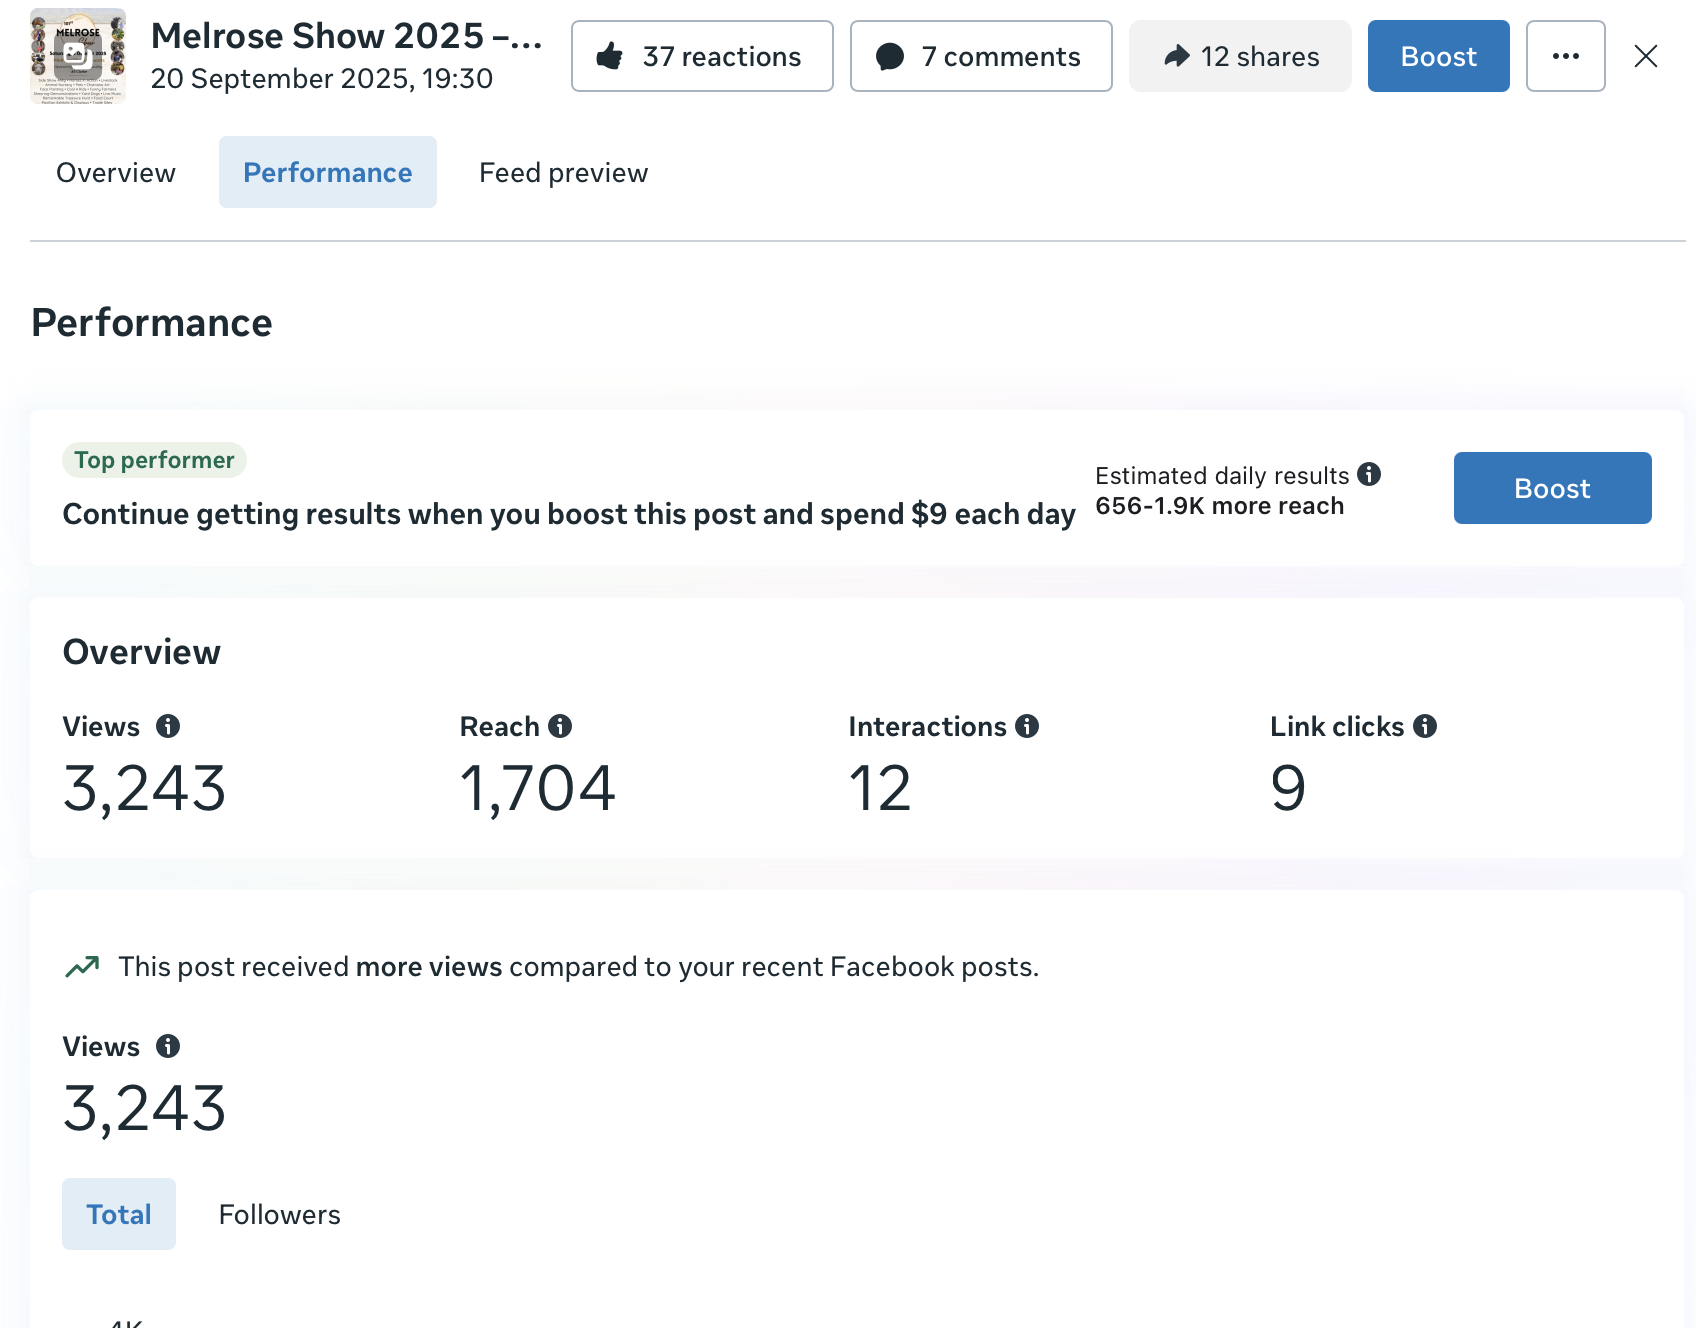View the 12 shares details
Screen dimensions: 1696x1328
[1240, 56]
